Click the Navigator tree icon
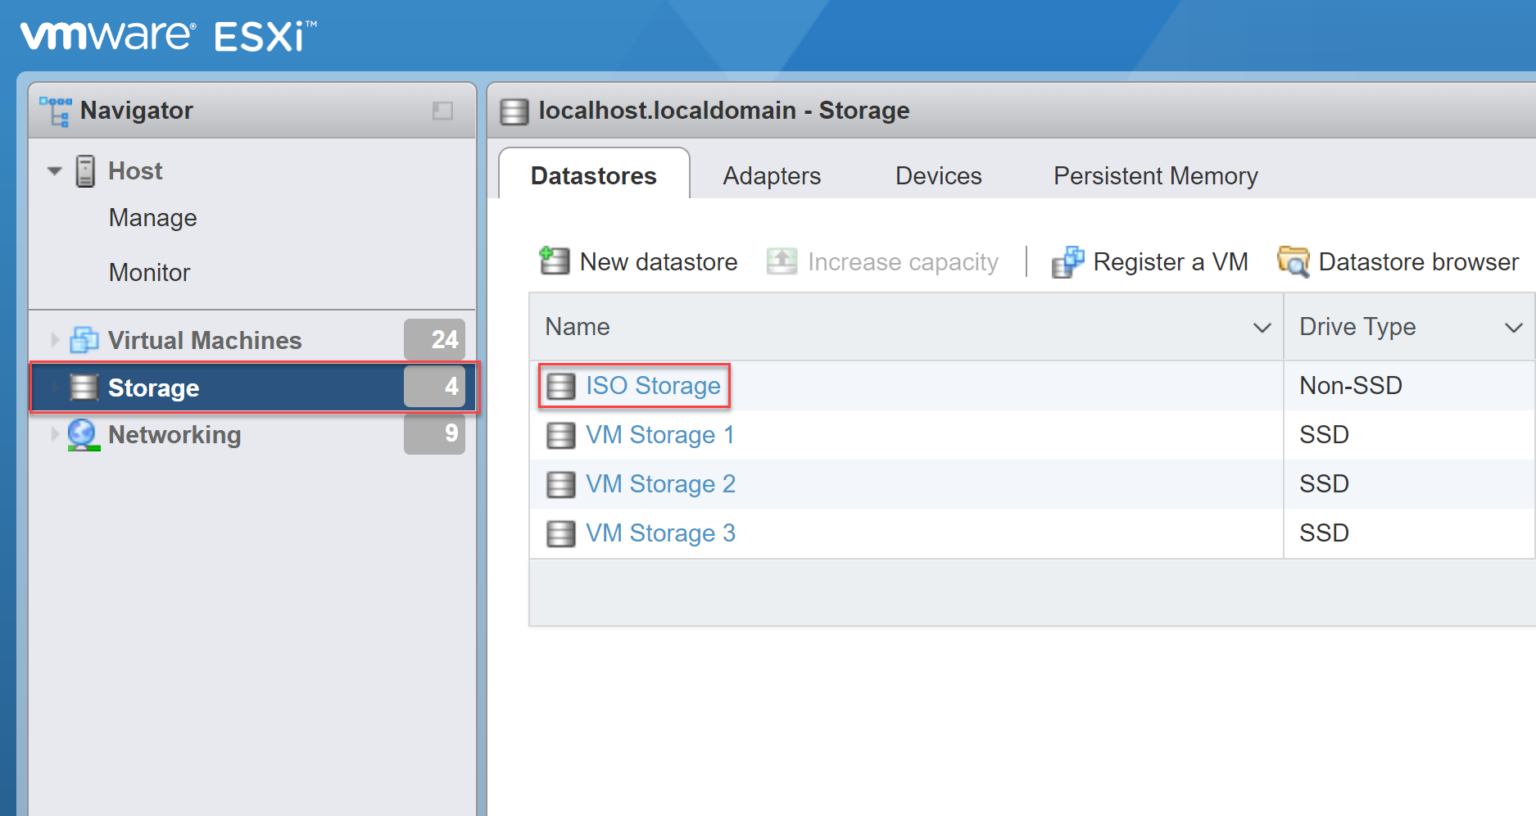The height and width of the screenshot is (816, 1536). point(55,111)
